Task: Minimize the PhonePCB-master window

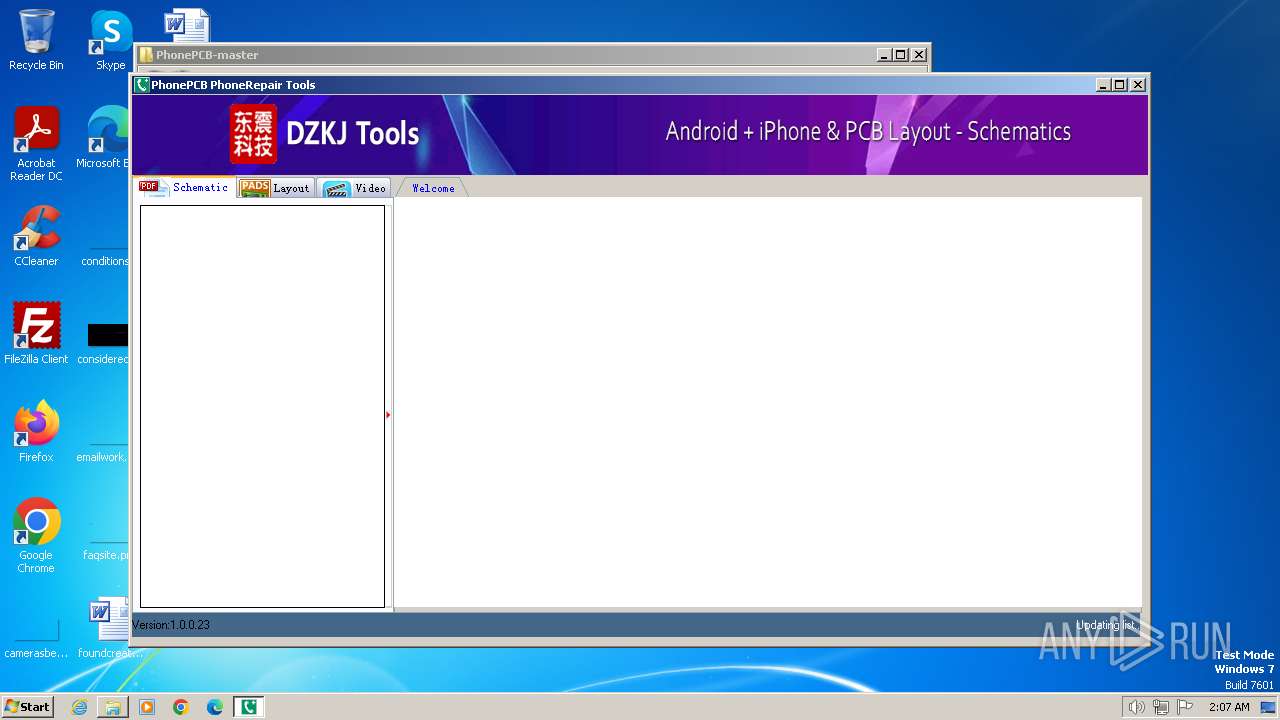Action: [x=884, y=55]
